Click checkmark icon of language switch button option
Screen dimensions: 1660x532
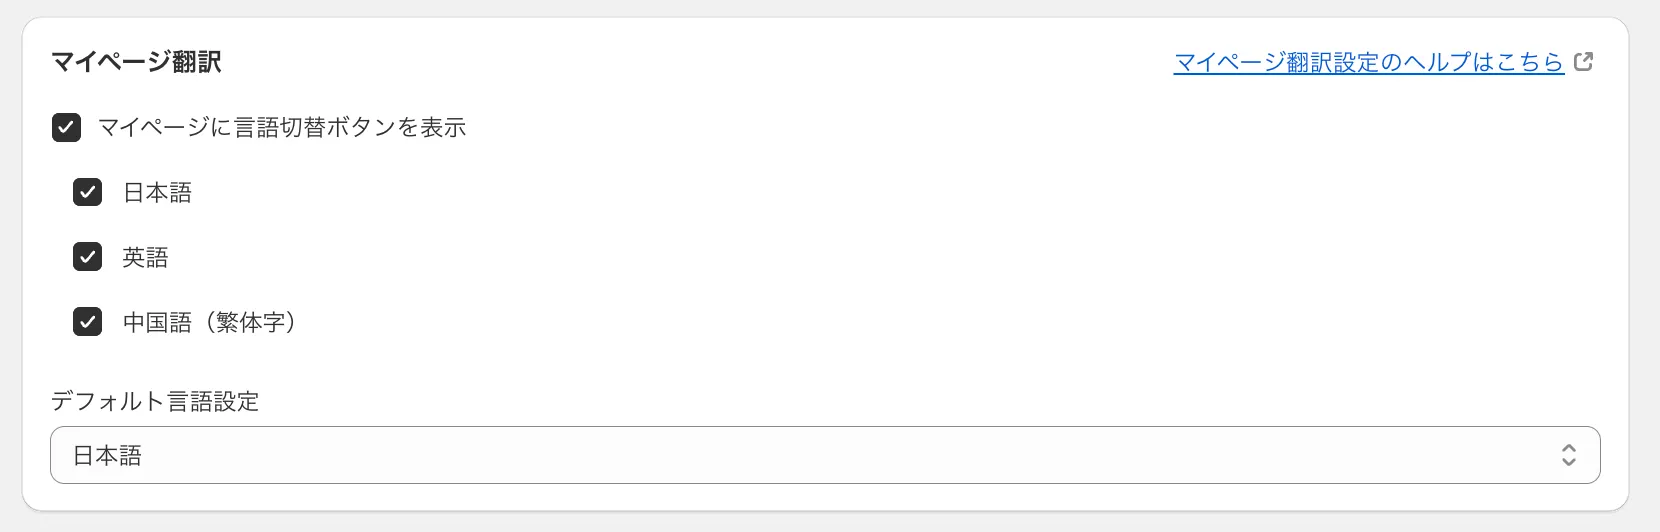66,127
